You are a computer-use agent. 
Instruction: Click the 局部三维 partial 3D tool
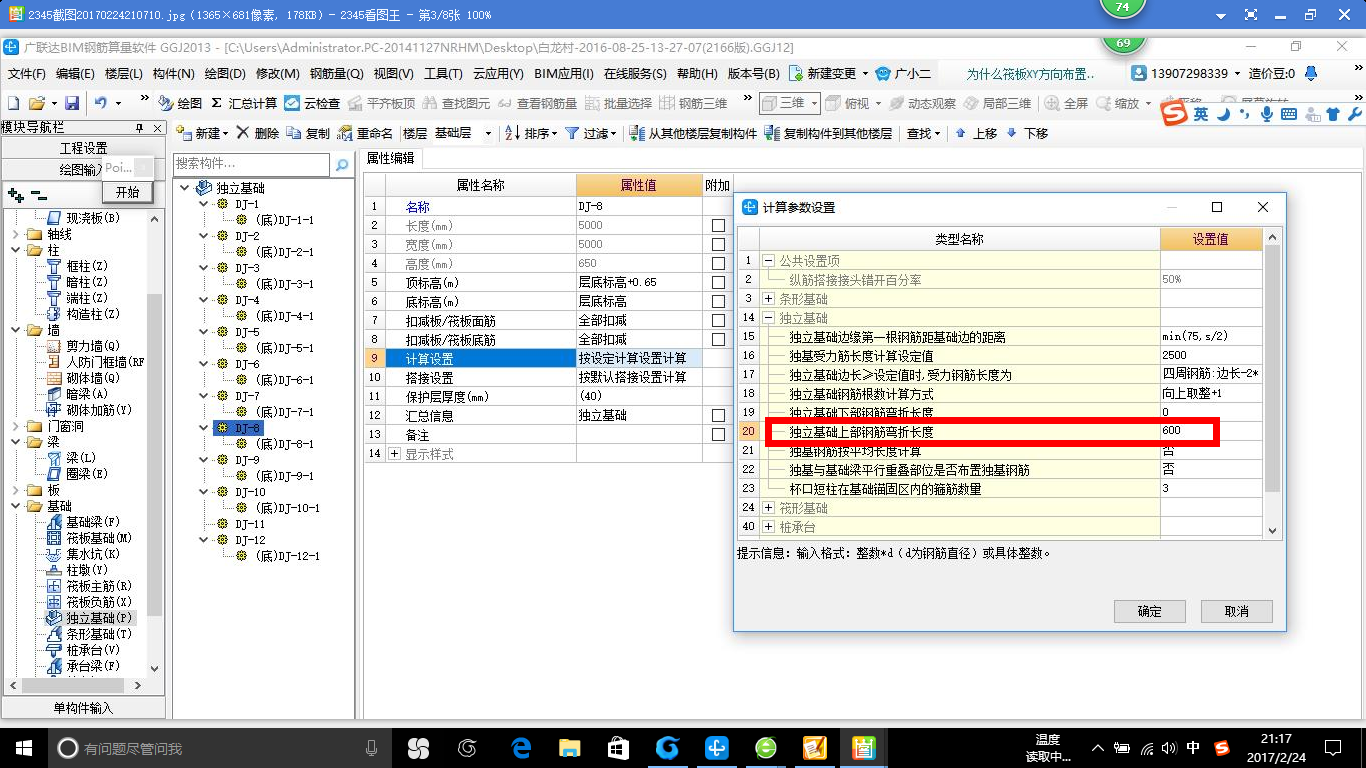point(997,103)
